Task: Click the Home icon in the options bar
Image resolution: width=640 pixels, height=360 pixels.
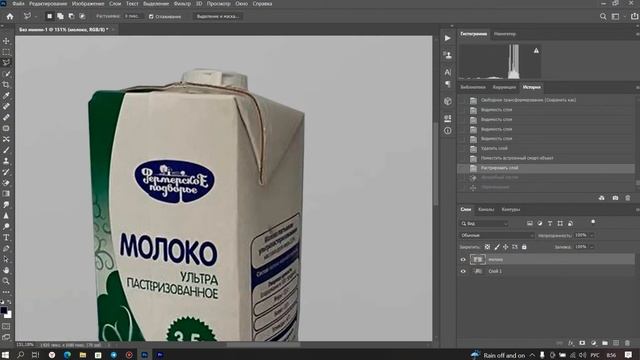Action: [10, 16]
